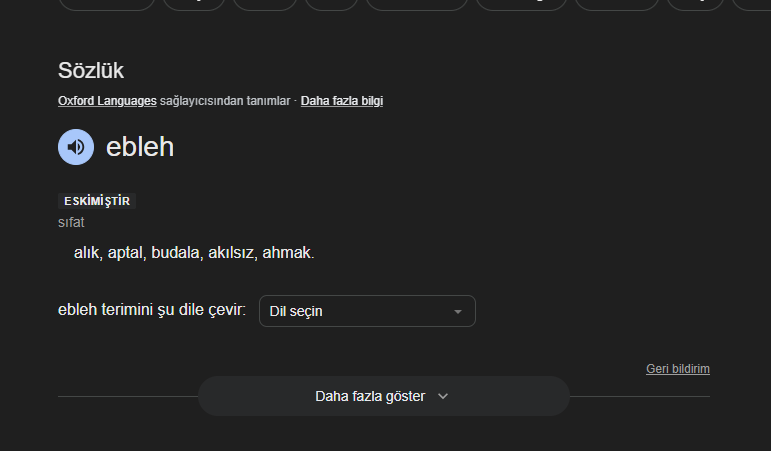Click the third cut-off chip at the top
This screenshot has height=451, width=771.
click(265, 4)
